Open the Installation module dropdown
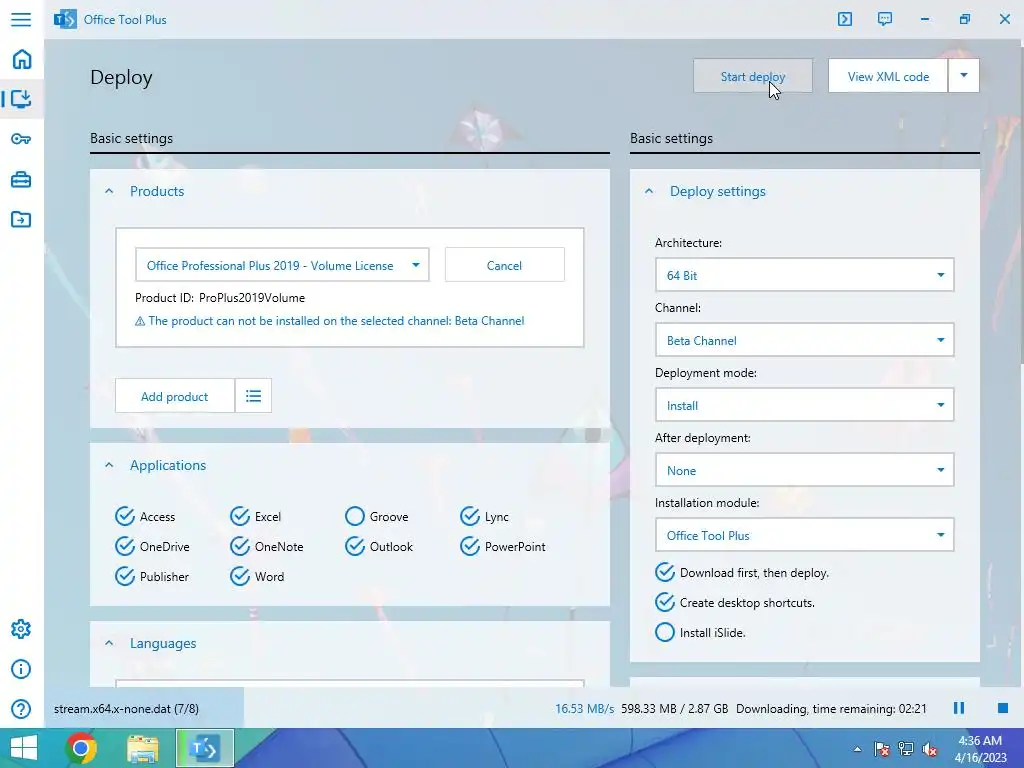This screenshot has width=1024, height=768. 805,536
